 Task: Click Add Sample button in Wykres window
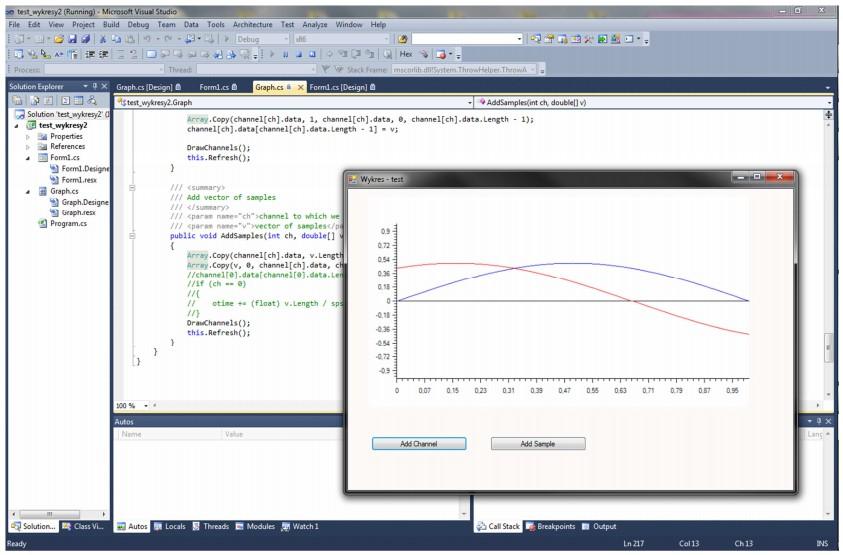[x=538, y=444]
